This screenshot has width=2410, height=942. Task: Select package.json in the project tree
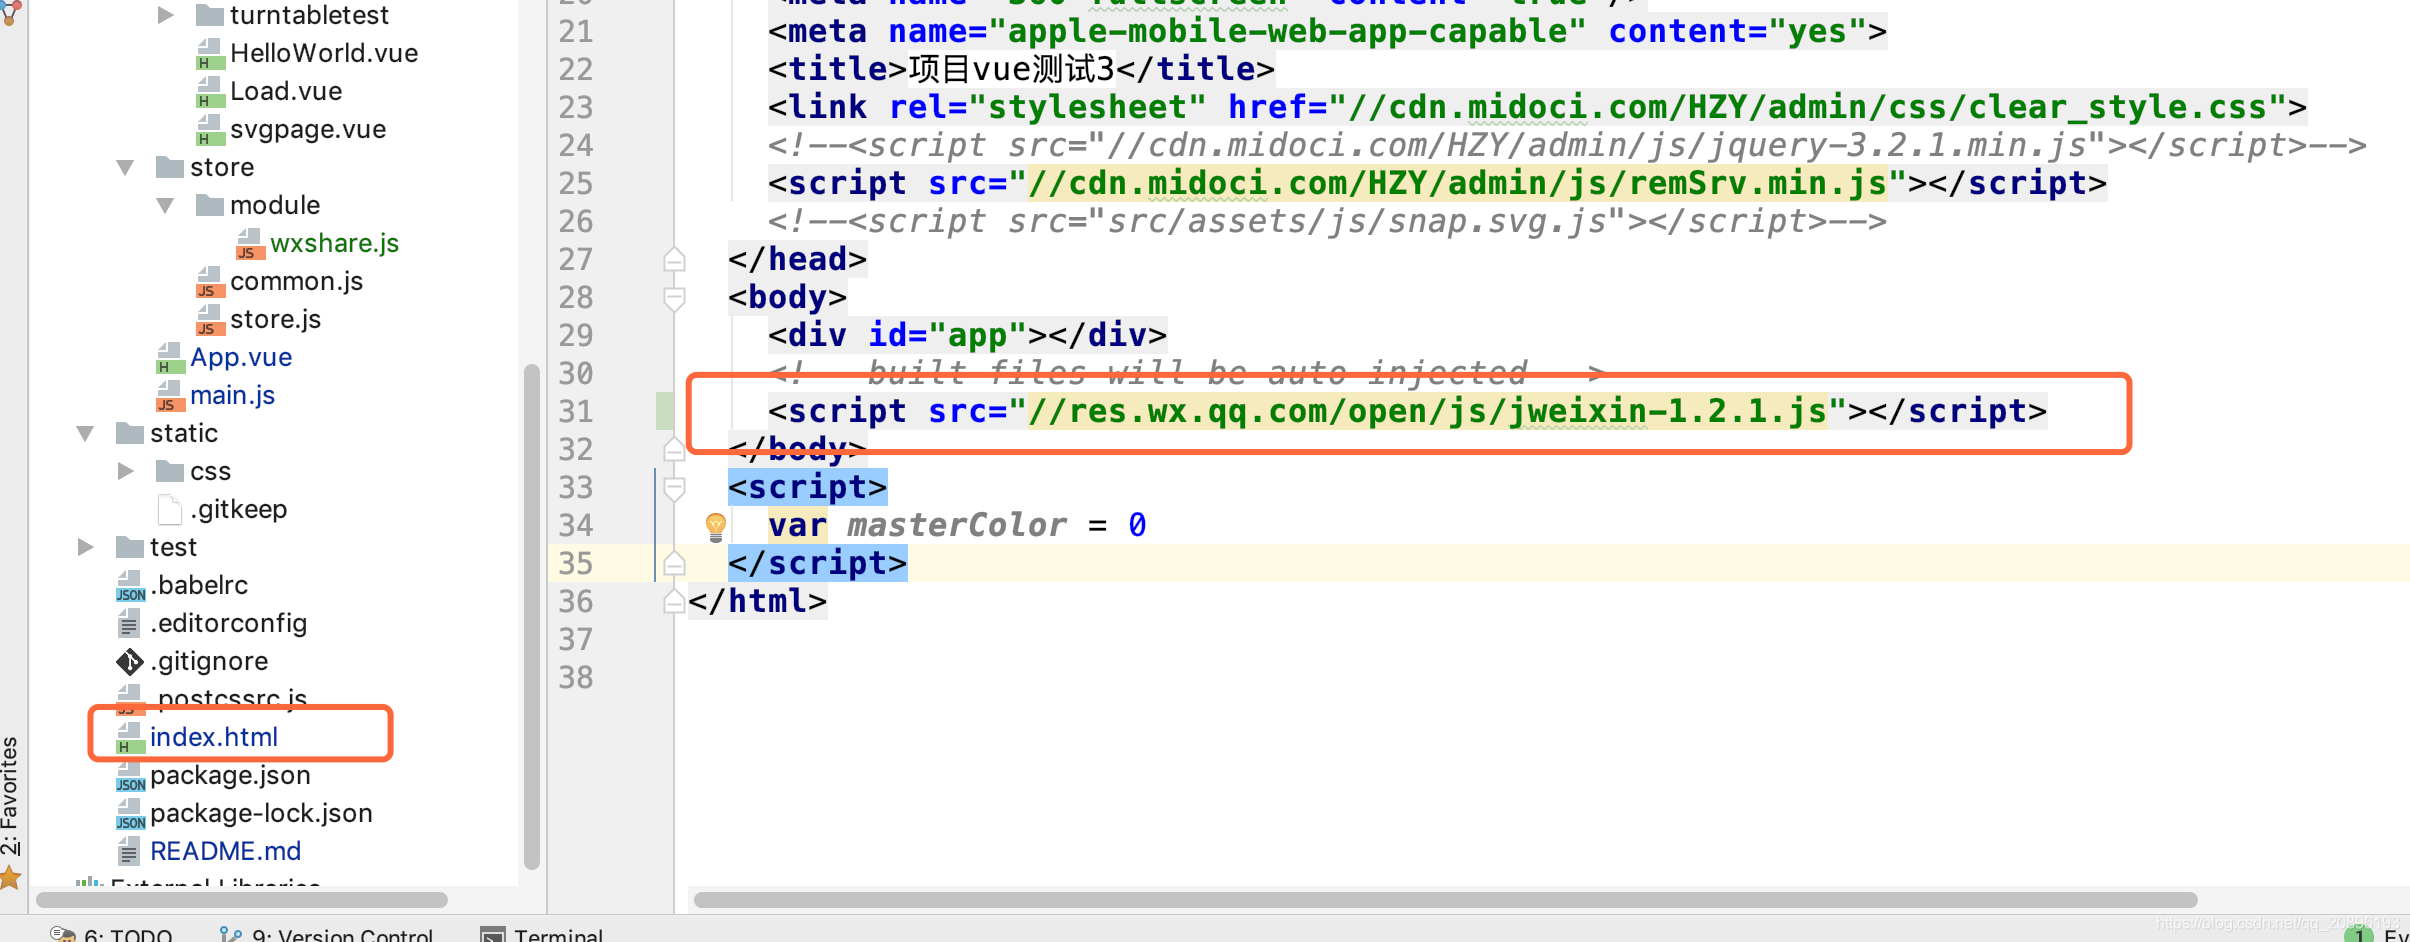[230, 775]
